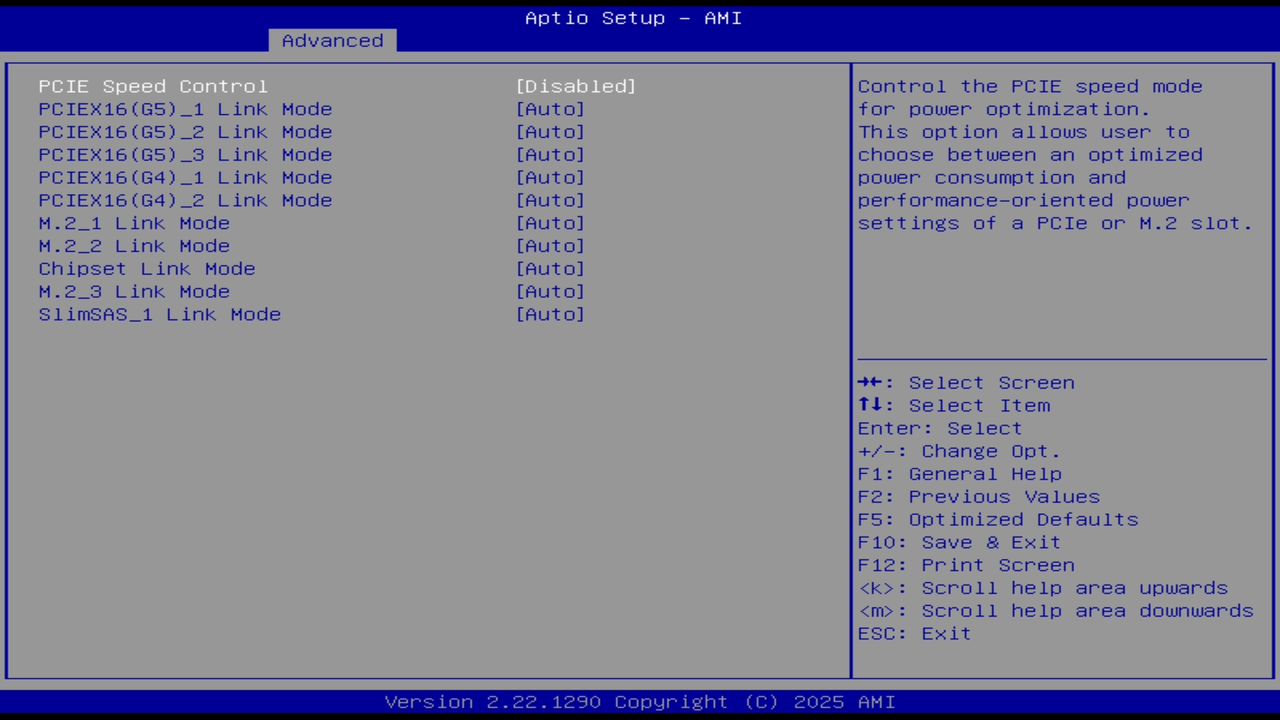This screenshot has height=720, width=1280.
Task: Open SlimSAS_1 Link Mode options
Action: tap(160, 314)
